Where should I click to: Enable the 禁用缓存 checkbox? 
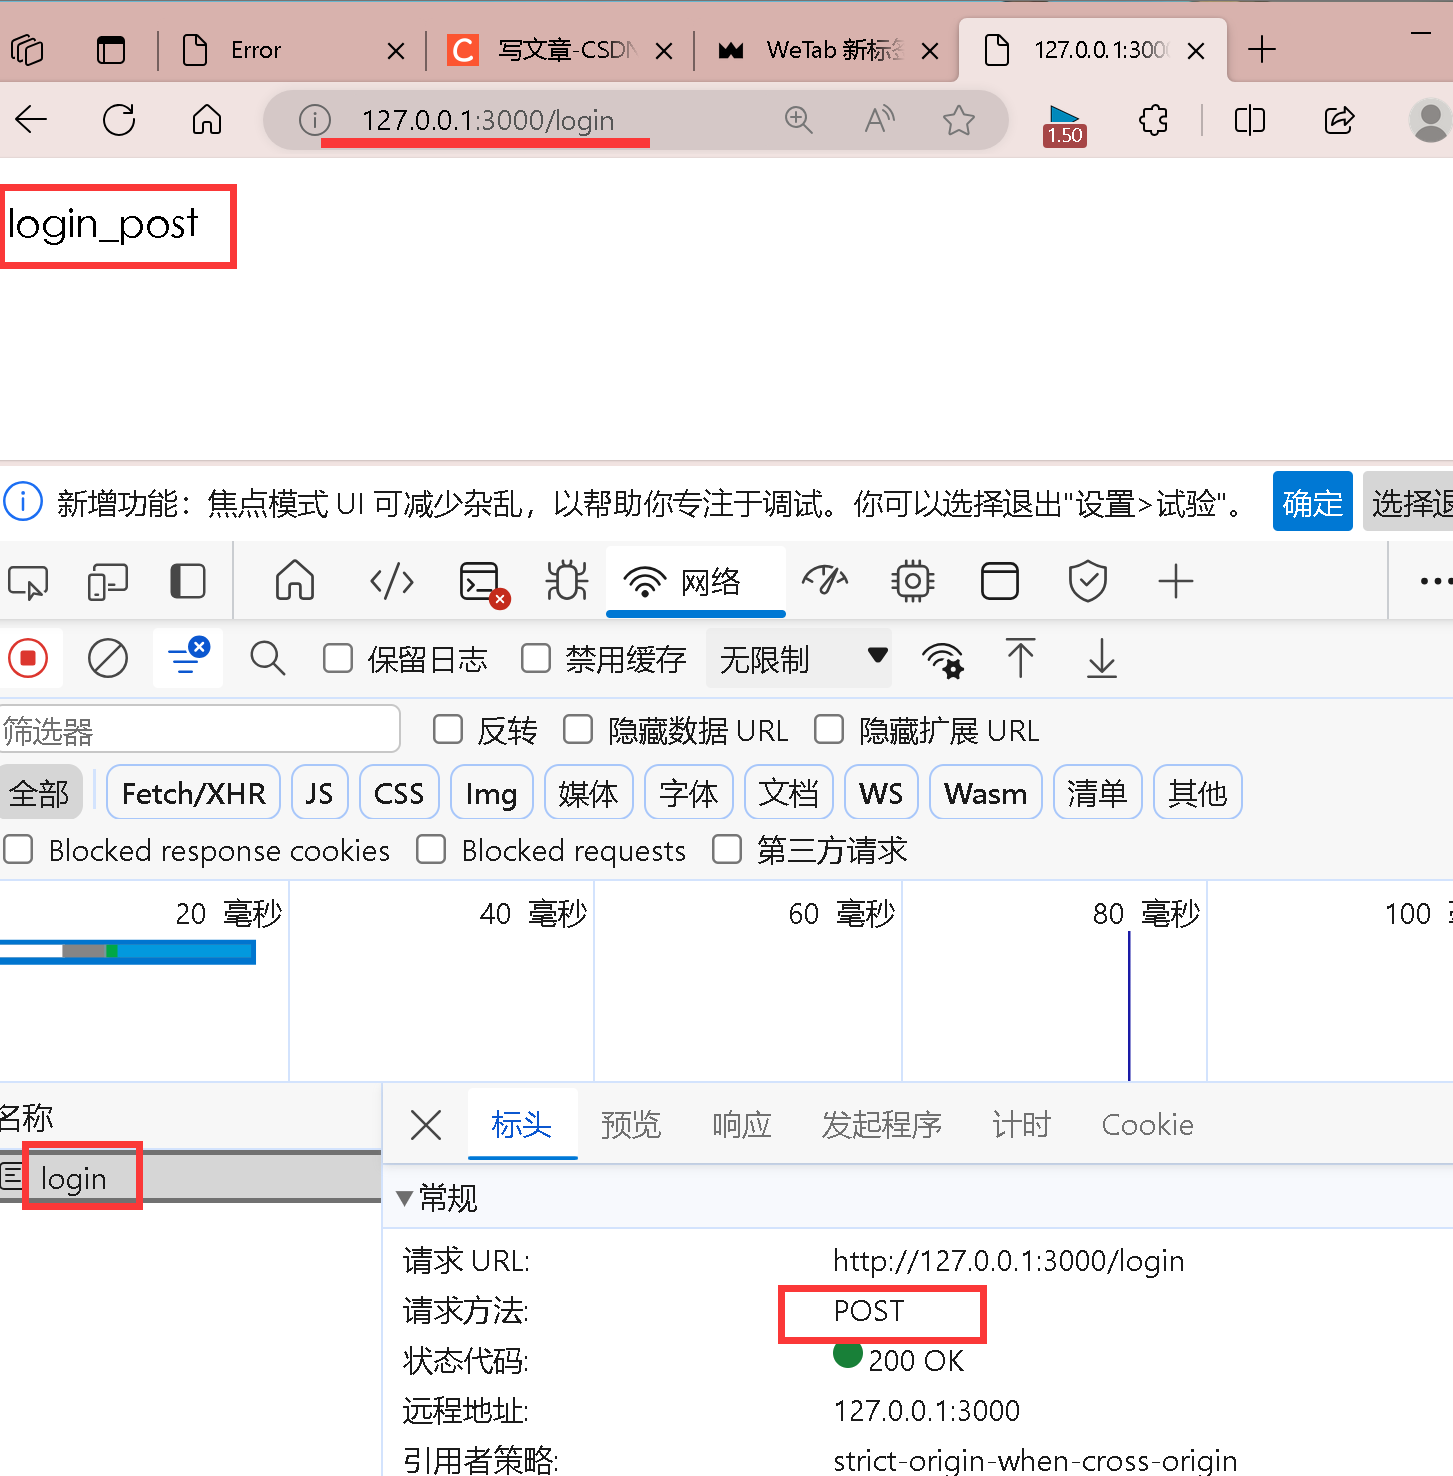(x=536, y=658)
